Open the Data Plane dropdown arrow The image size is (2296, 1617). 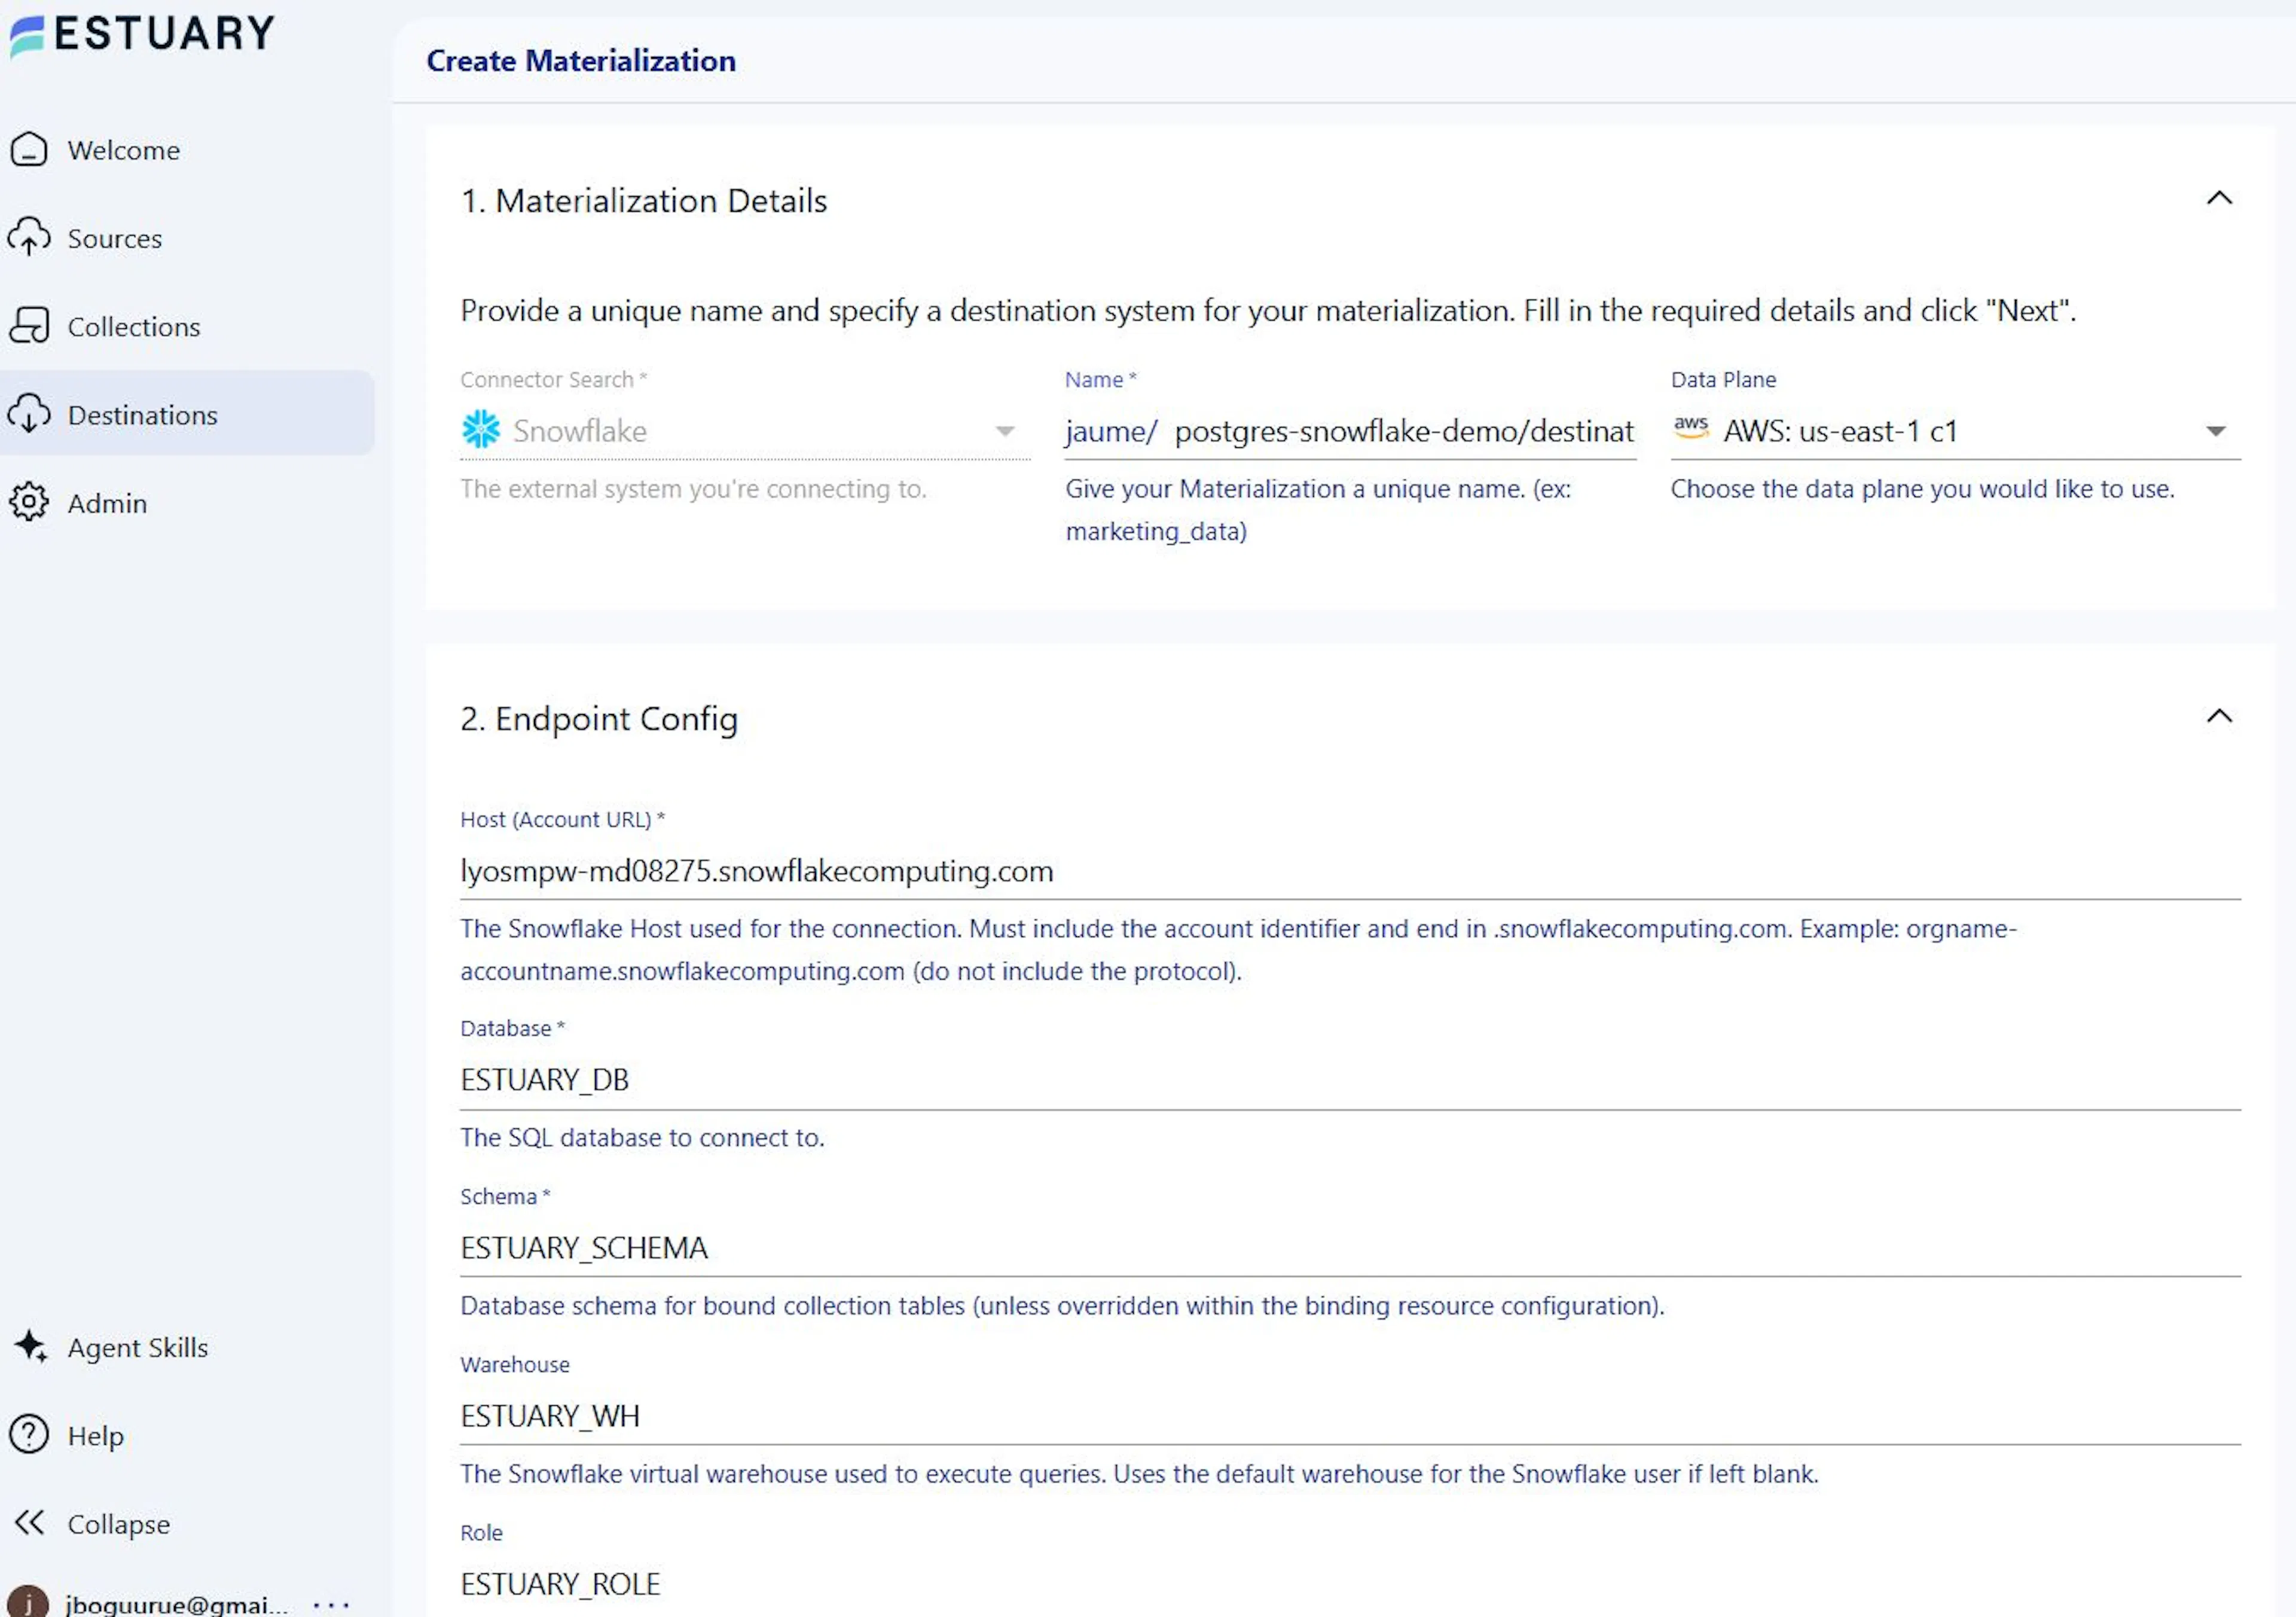[x=2216, y=432]
